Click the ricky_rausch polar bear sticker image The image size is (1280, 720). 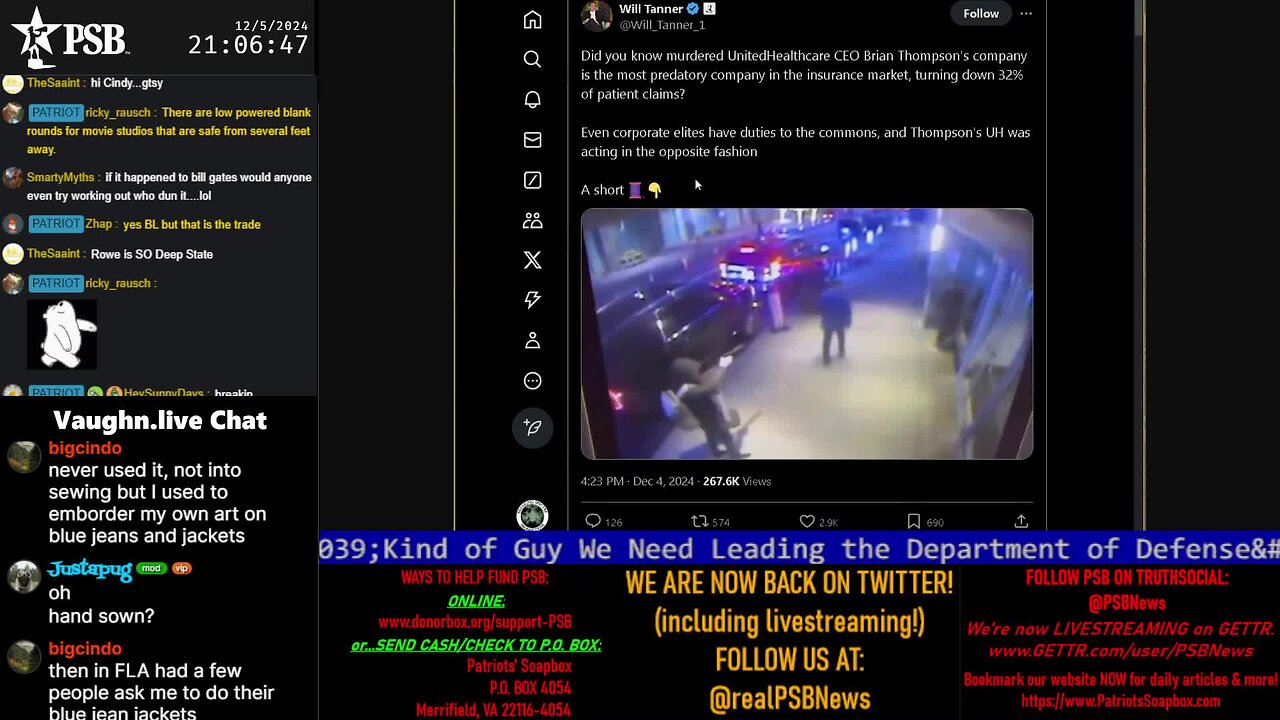tap(62, 335)
